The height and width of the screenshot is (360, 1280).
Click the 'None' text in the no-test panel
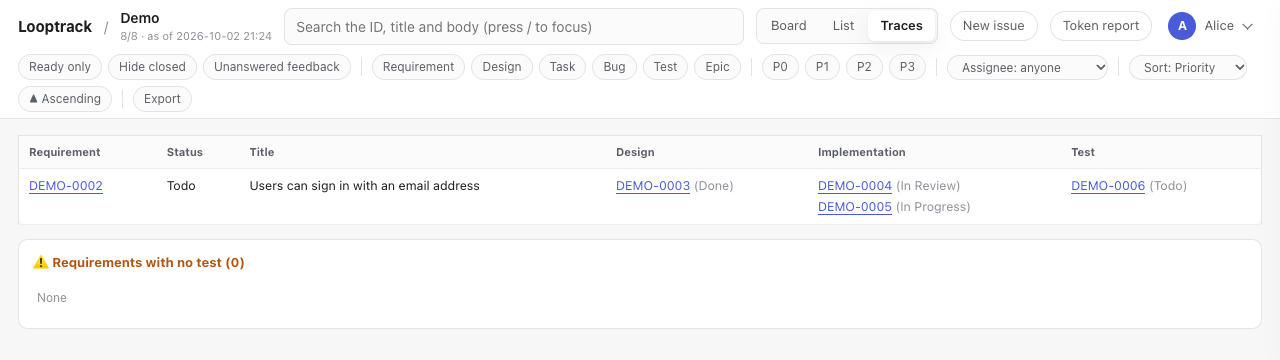(52, 298)
